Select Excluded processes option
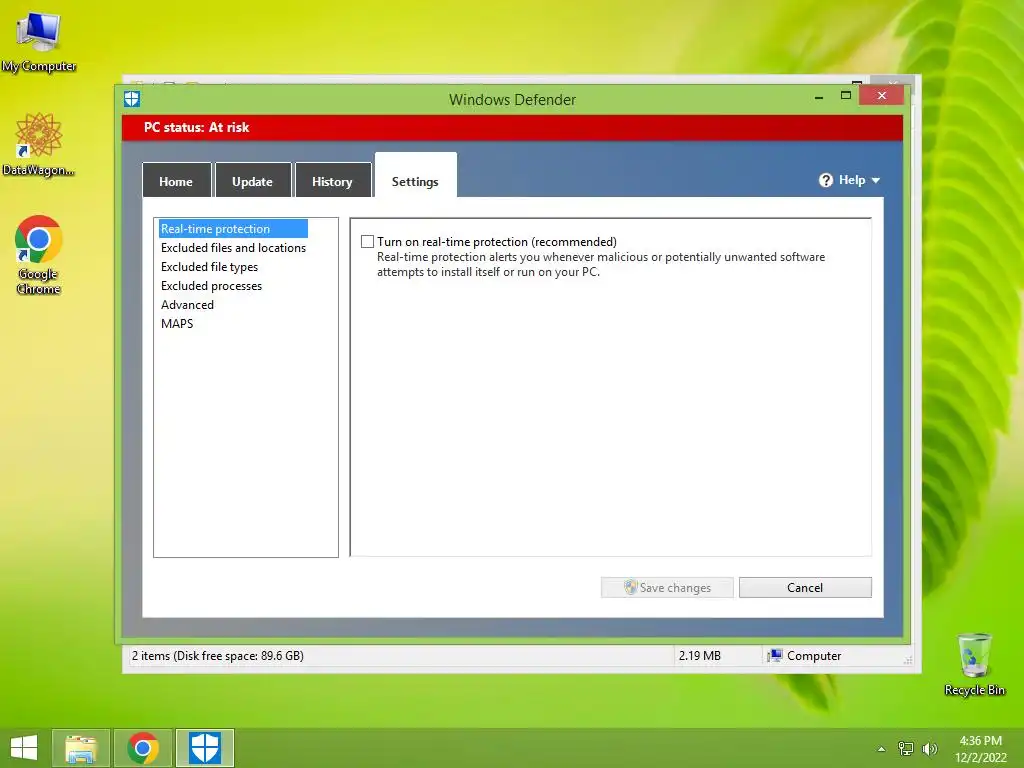 coord(211,285)
